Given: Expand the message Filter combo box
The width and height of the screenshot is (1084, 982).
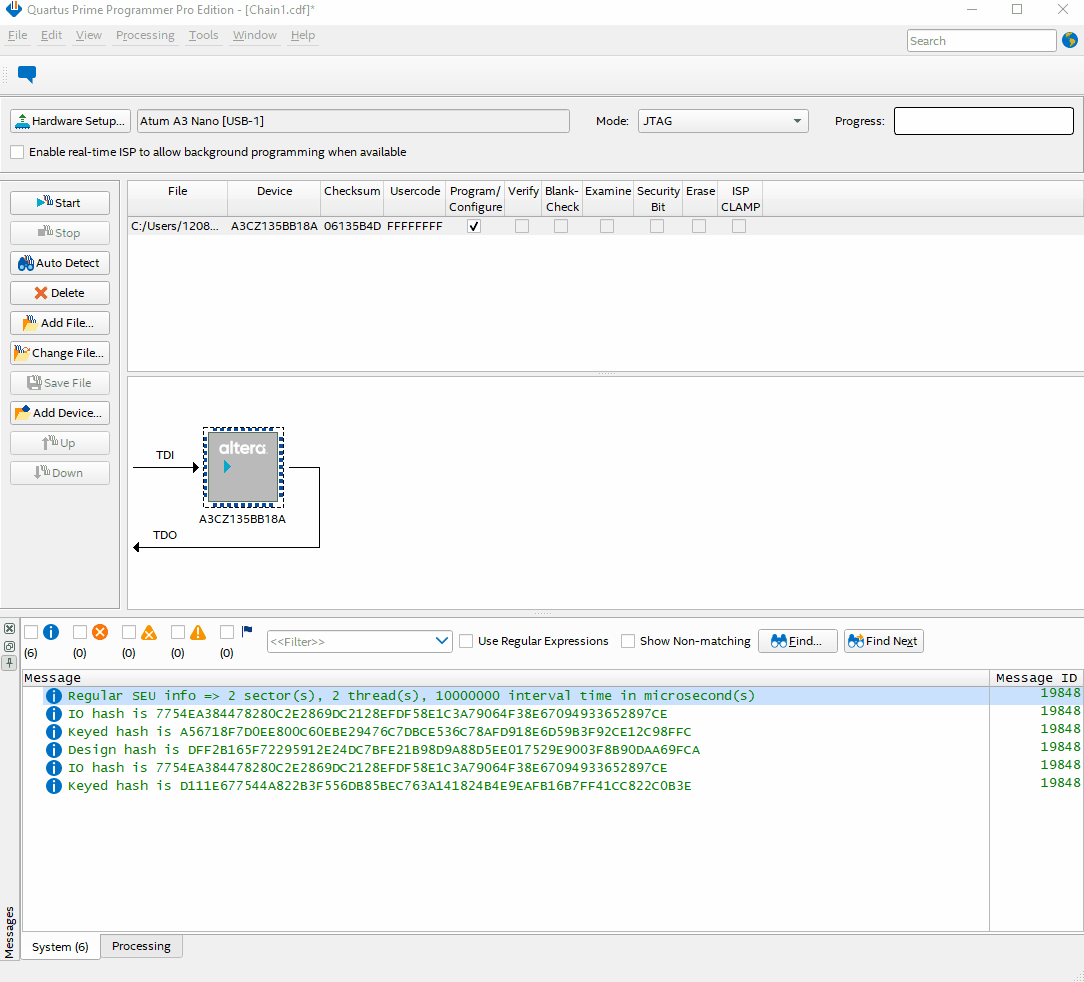Looking at the screenshot, I should (x=443, y=641).
